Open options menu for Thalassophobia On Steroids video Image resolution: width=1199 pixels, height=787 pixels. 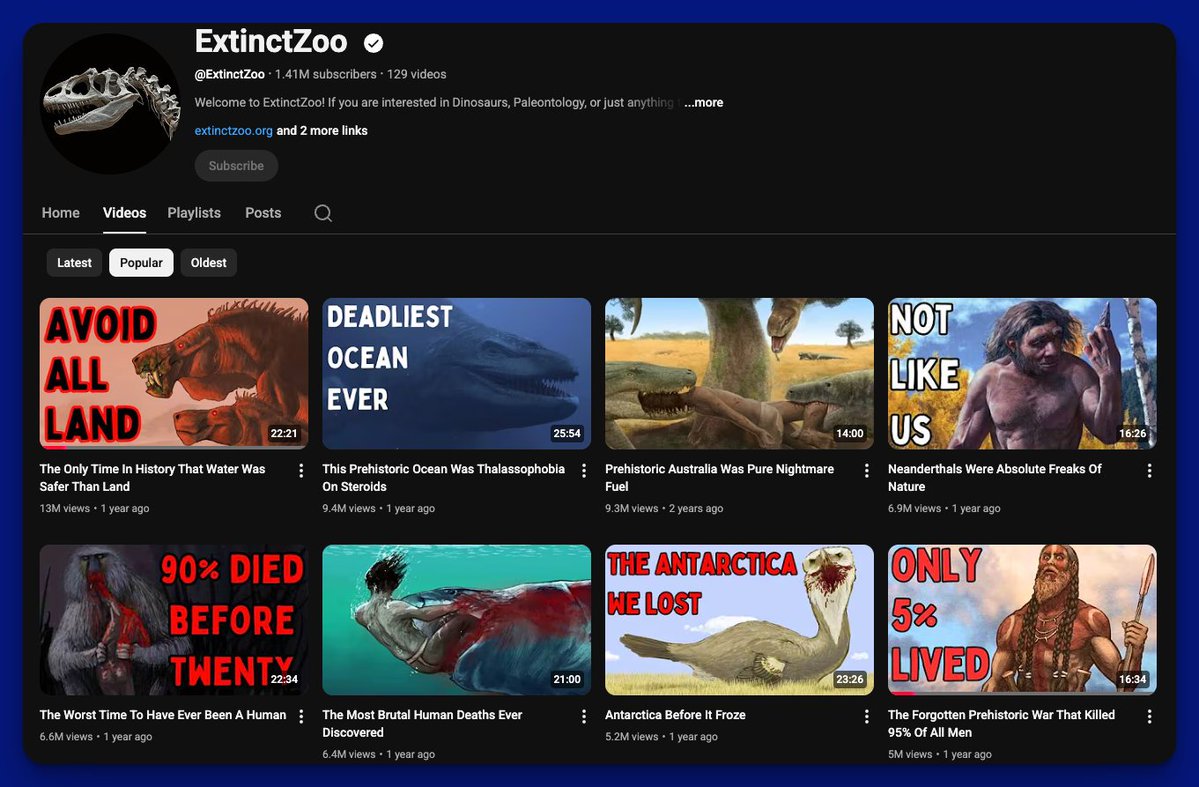(583, 470)
